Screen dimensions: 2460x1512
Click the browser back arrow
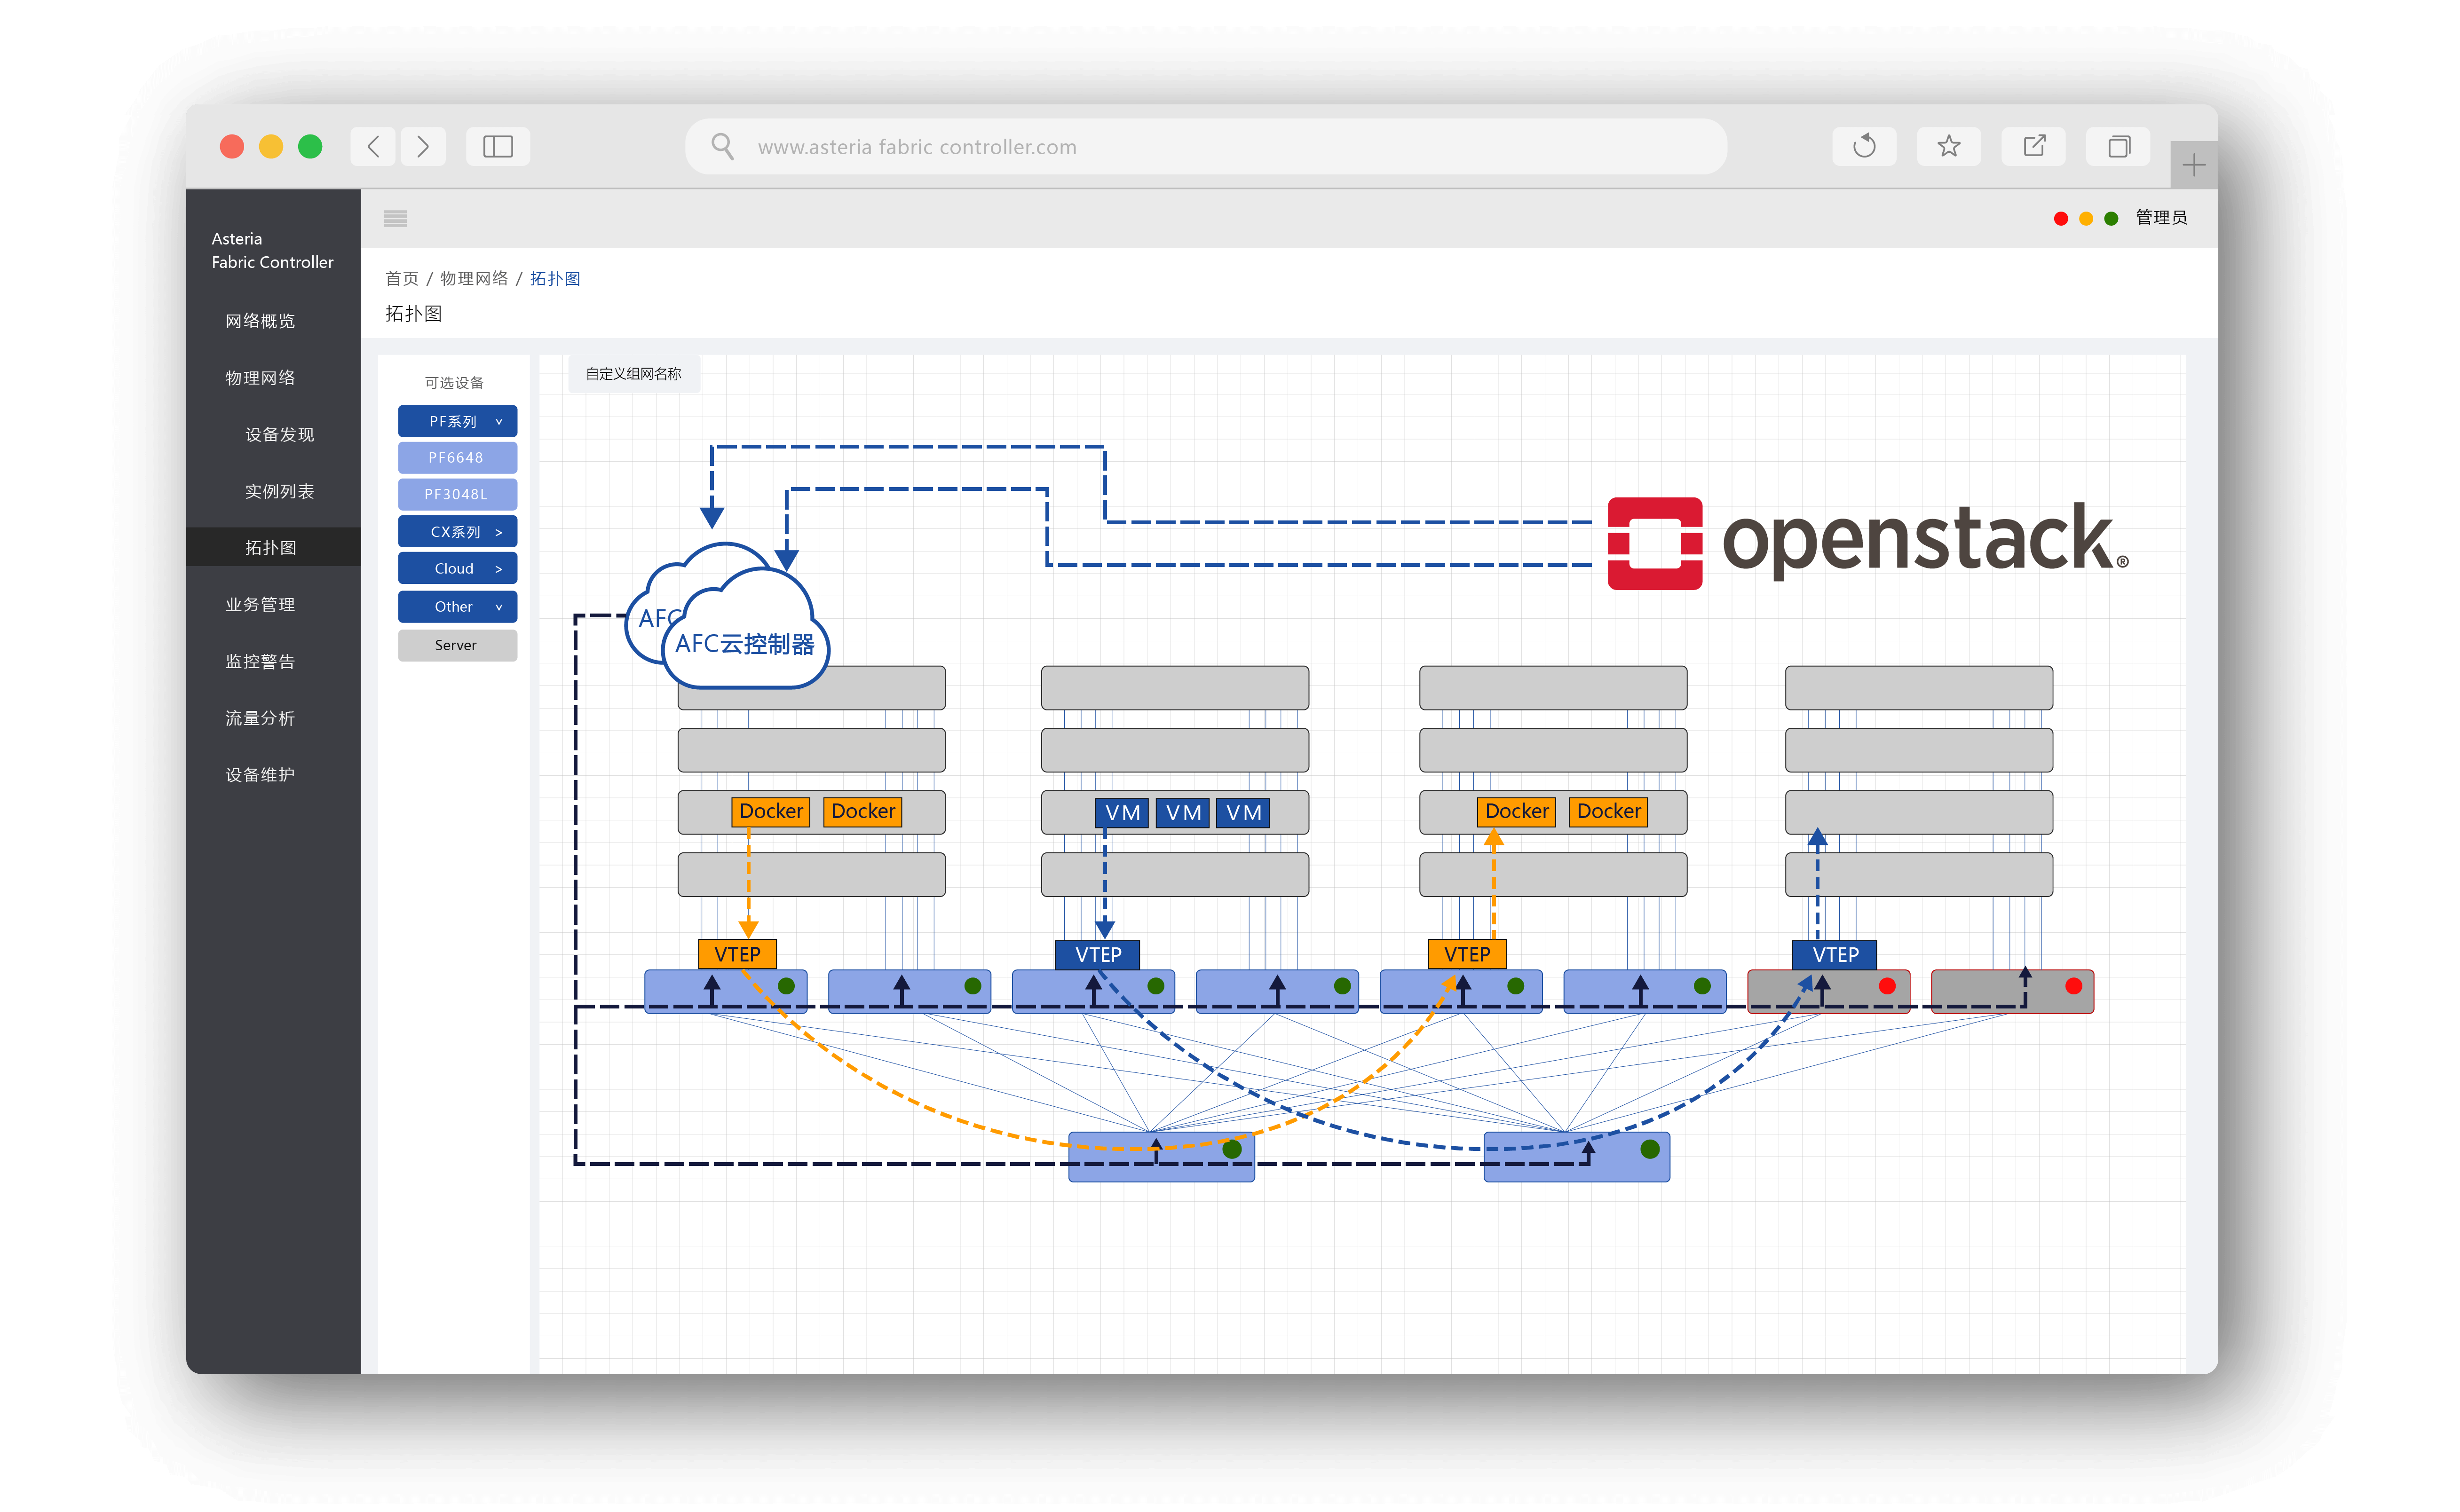tap(373, 147)
